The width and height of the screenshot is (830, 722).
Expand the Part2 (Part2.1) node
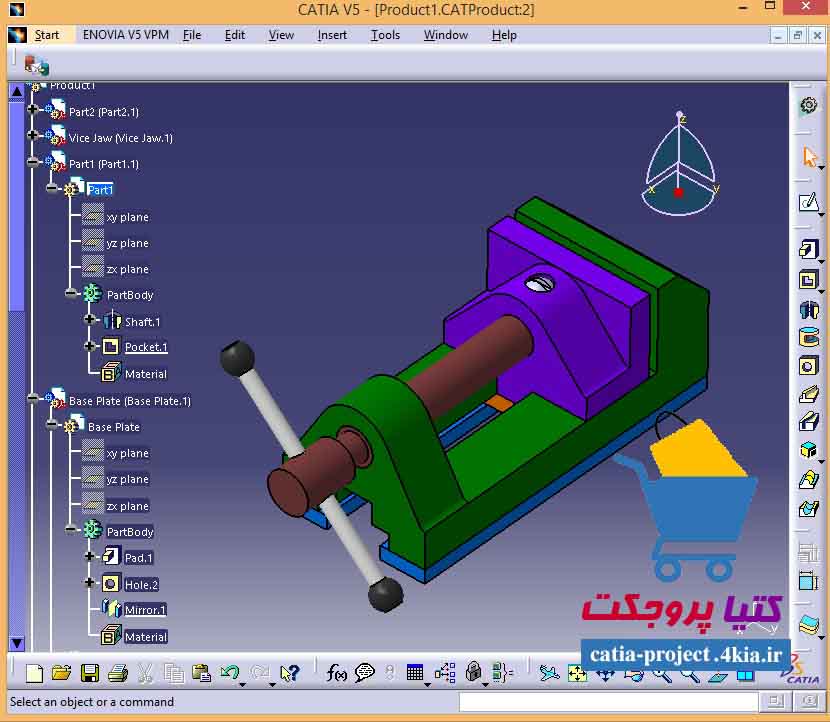tap(32, 109)
